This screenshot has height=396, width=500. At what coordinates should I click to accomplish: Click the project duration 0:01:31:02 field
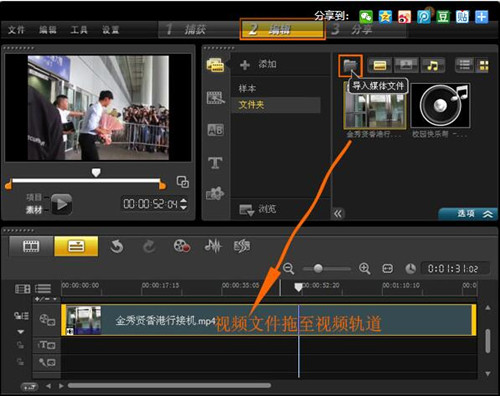tap(455, 269)
